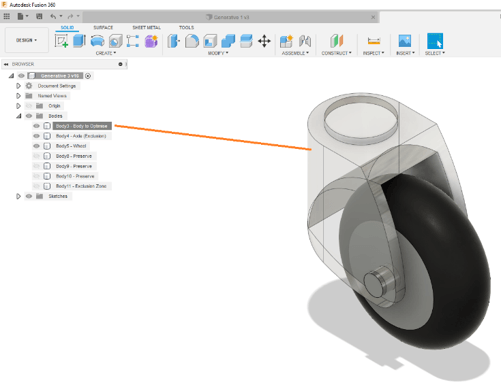Redo the last action
Screen dimensions: 501x389
coord(70,16)
